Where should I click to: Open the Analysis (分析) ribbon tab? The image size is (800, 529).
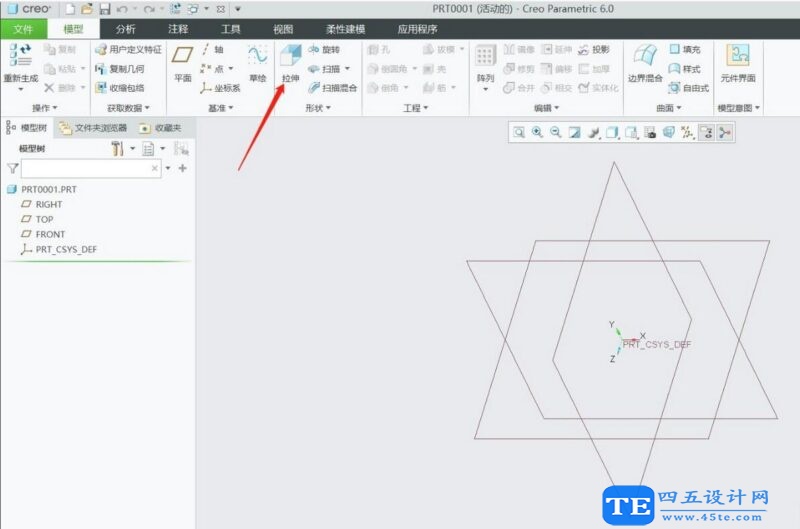click(x=126, y=29)
